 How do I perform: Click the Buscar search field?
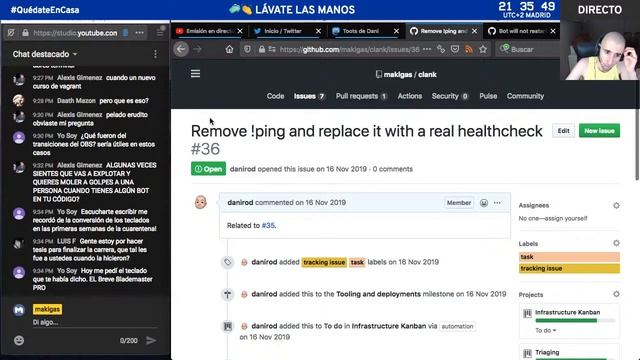pos(529,49)
